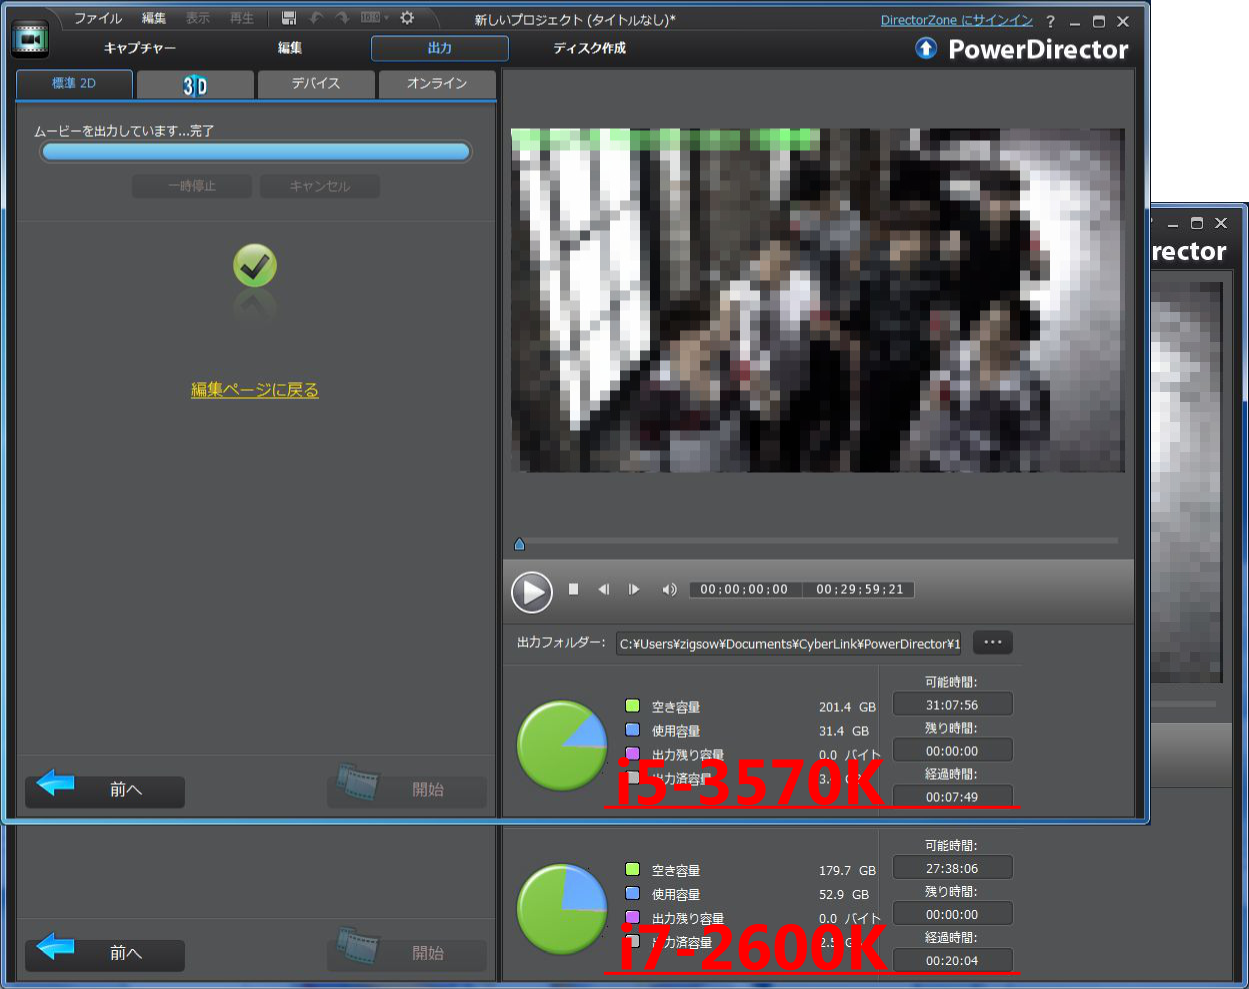This screenshot has width=1249, height=989.
Task: Click the 残り時間 field in rear window
Action: (952, 915)
